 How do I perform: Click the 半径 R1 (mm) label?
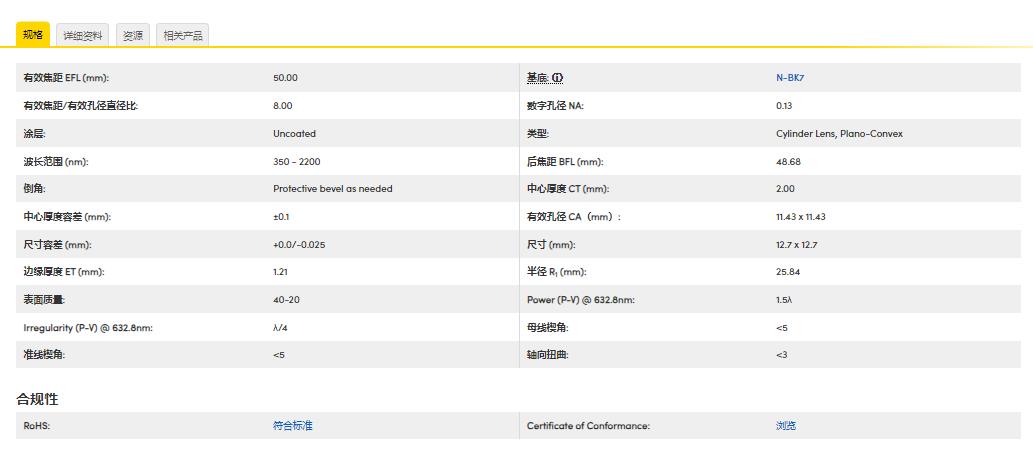click(x=556, y=272)
